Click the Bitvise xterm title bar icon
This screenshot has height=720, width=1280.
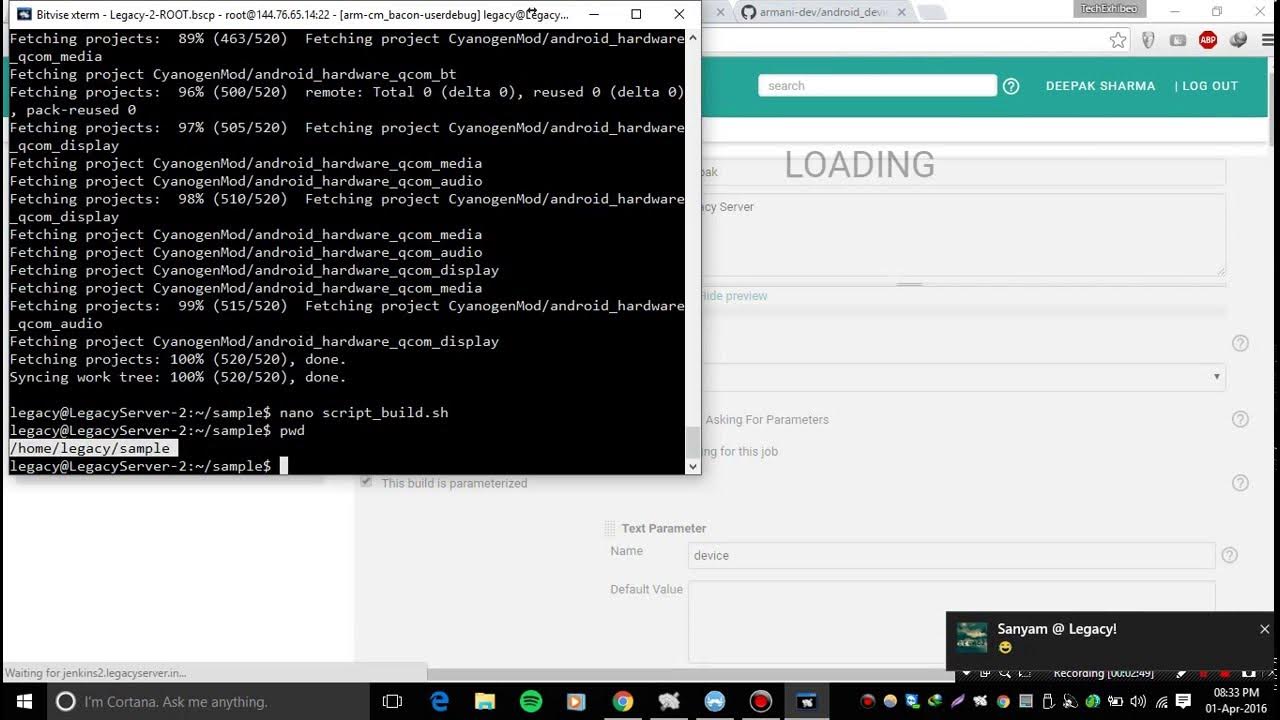pos(24,14)
